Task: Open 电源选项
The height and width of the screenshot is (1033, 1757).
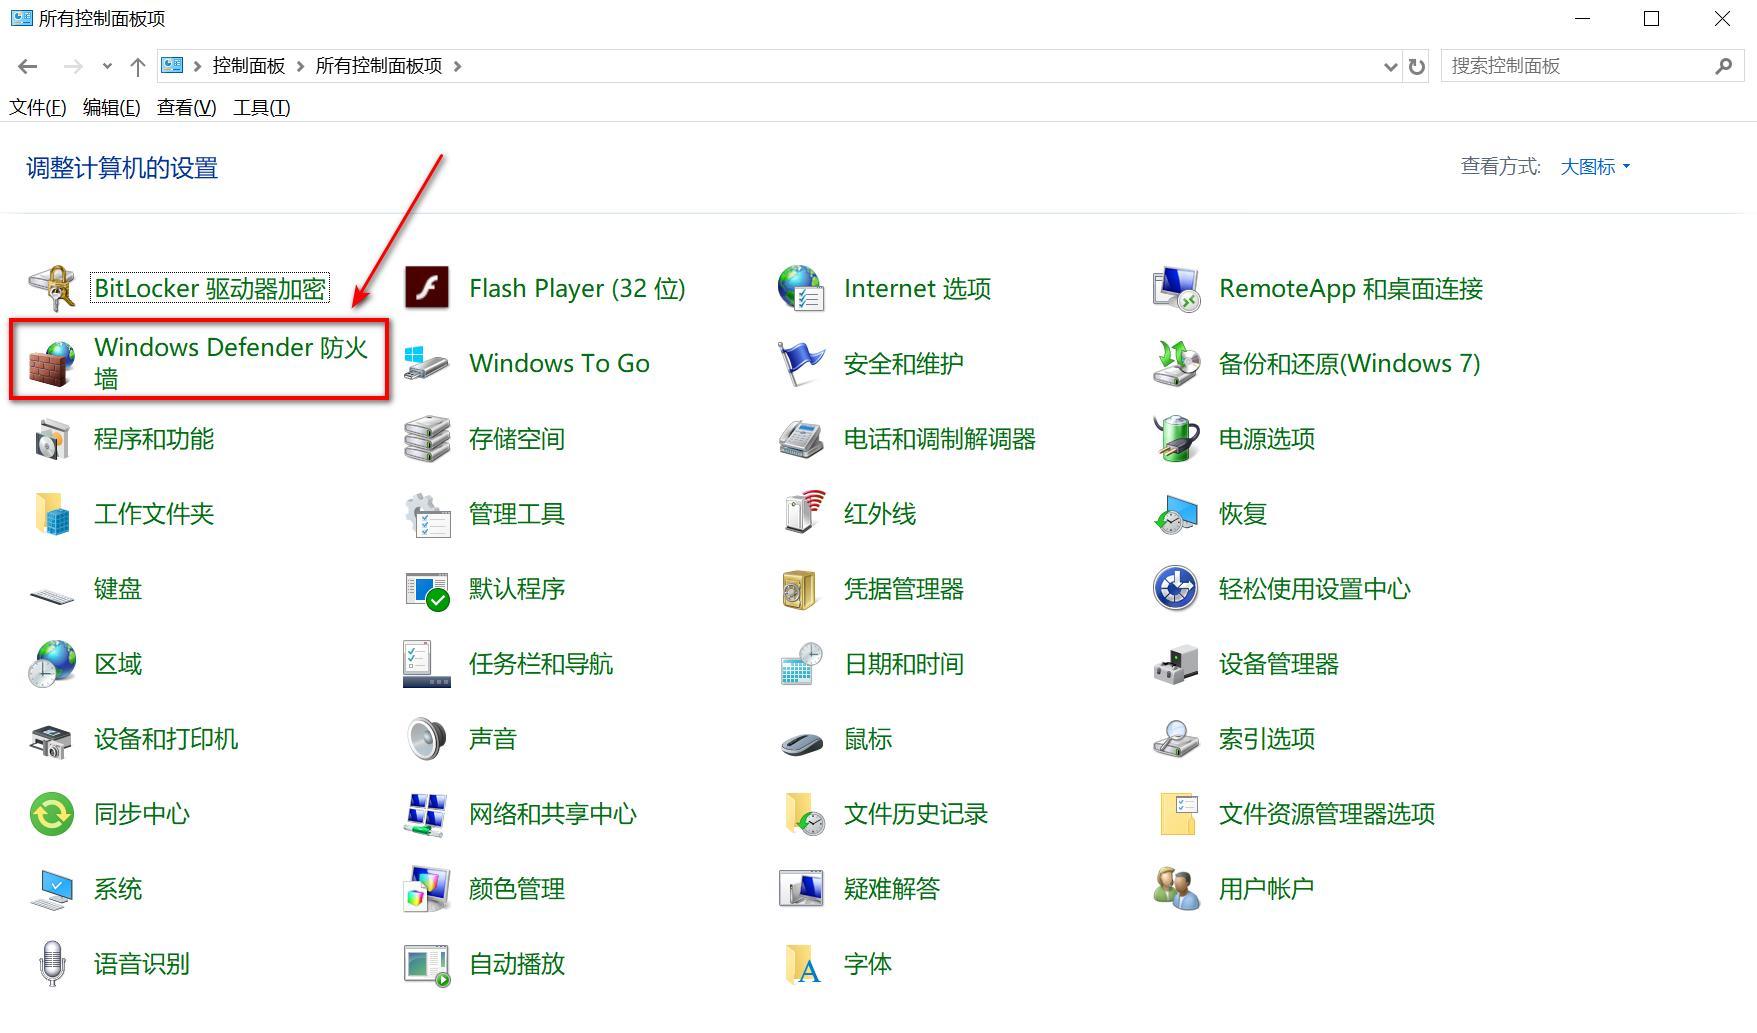Action: pos(1266,438)
